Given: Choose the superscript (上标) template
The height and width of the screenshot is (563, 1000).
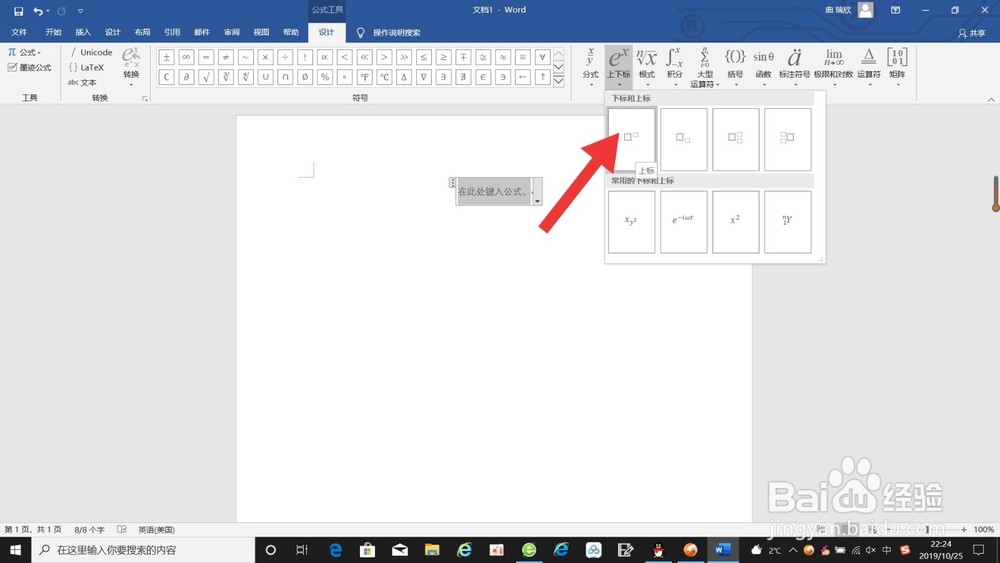Looking at the screenshot, I should coord(631,139).
